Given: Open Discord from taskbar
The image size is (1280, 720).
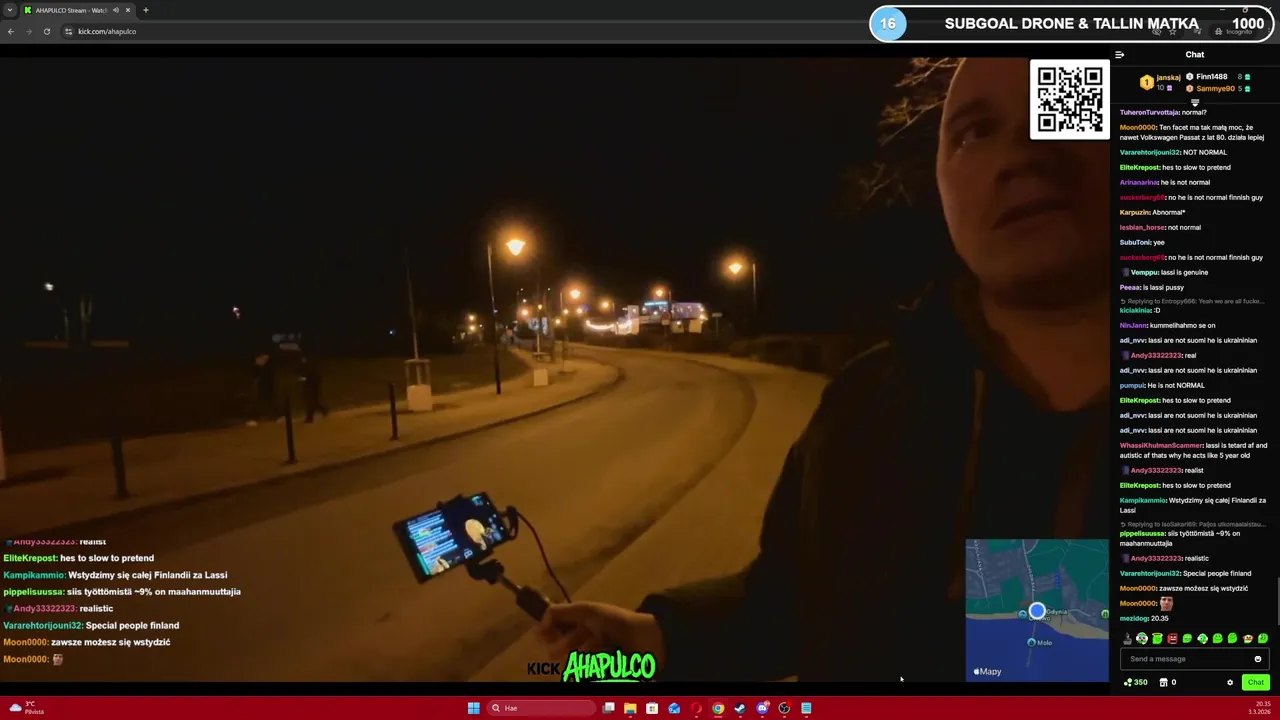Looking at the screenshot, I should tap(762, 708).
